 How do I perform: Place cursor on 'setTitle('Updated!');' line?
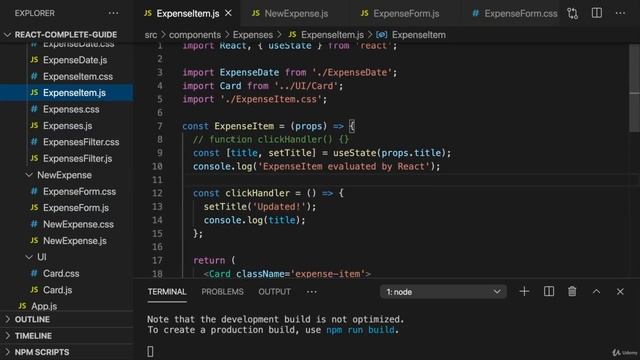260,207
